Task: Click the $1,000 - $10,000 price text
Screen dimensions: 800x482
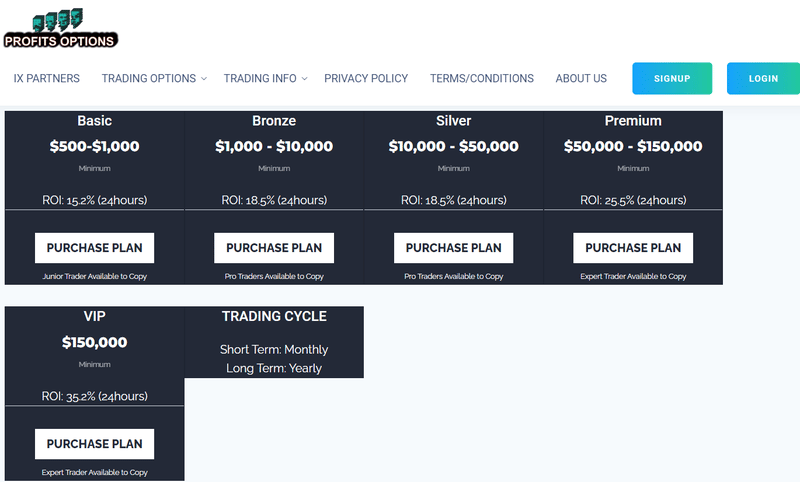Action: [x=274, y=146]
